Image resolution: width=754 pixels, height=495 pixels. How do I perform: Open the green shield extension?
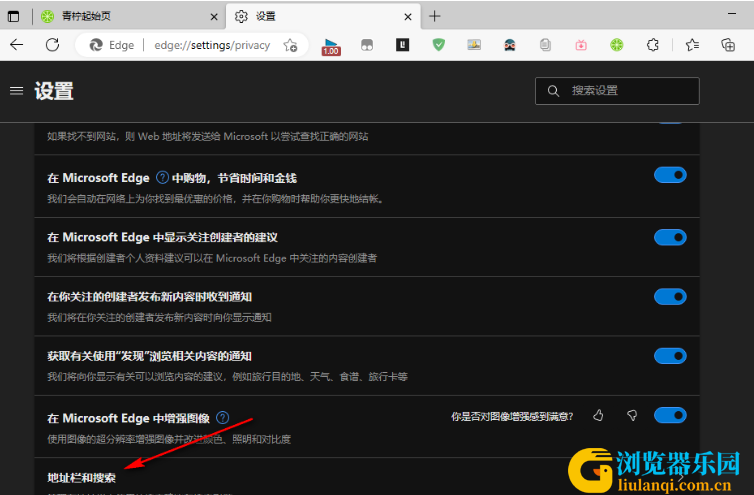click(x=438, y=45)
